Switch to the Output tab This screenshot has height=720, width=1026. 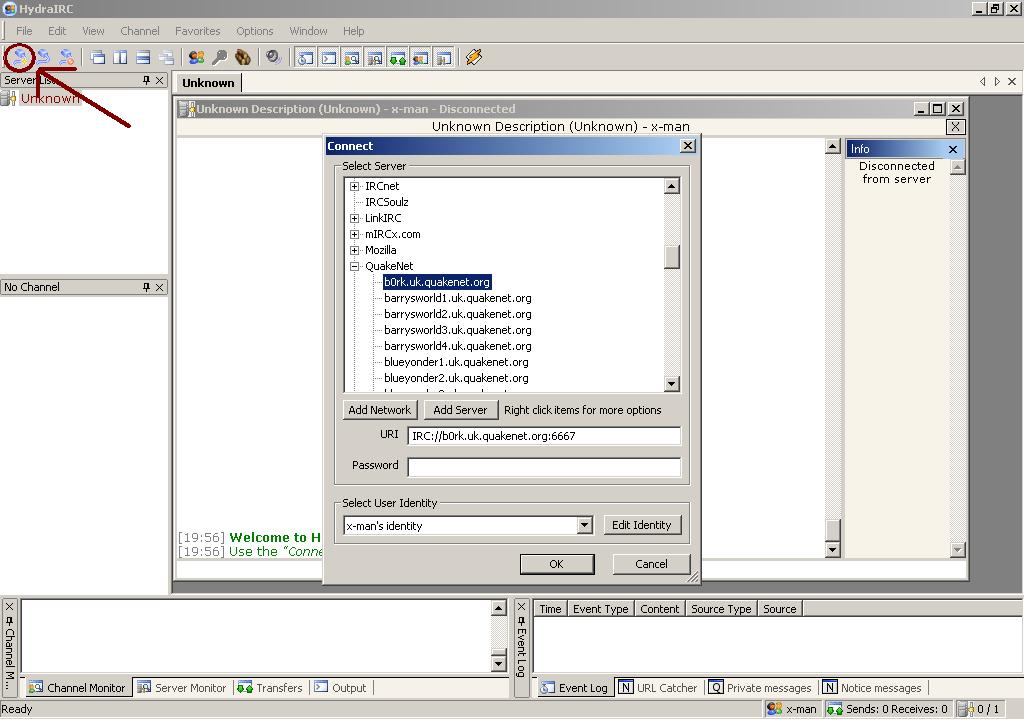340,688
